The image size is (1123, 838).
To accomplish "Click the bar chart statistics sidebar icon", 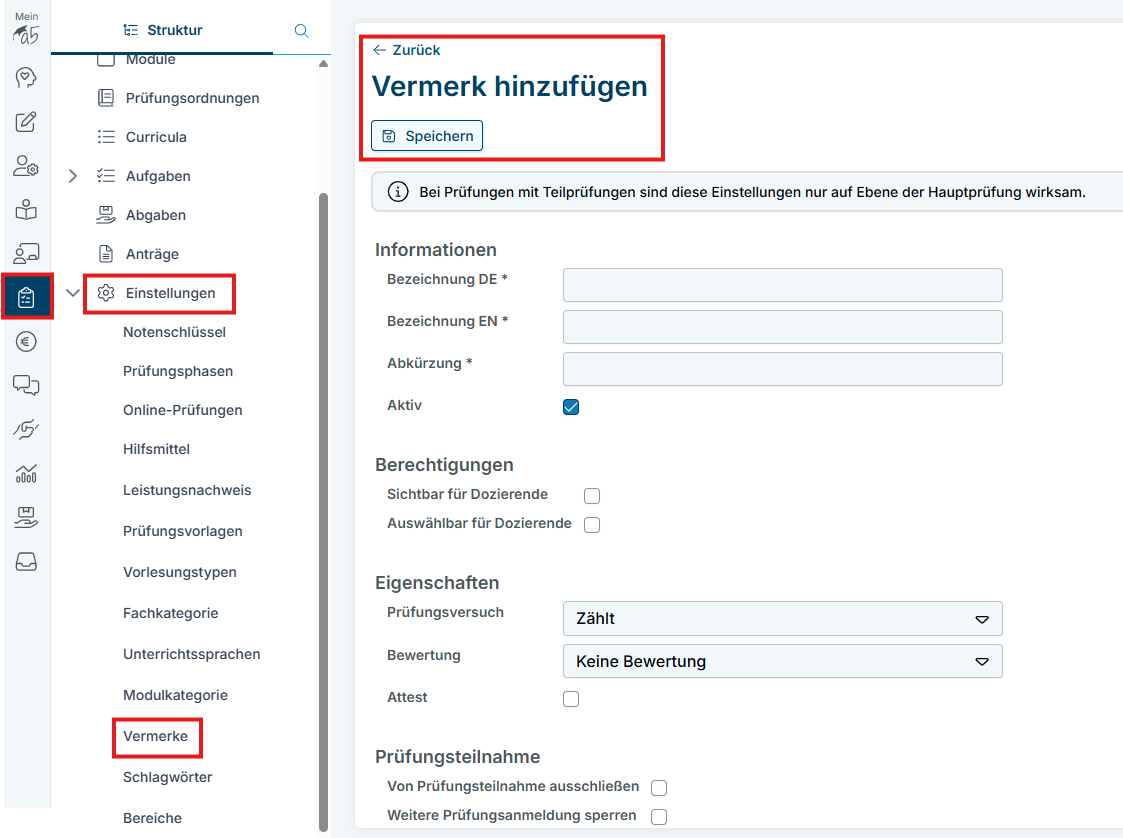I will pyautogui.click(x=26, y=473).
